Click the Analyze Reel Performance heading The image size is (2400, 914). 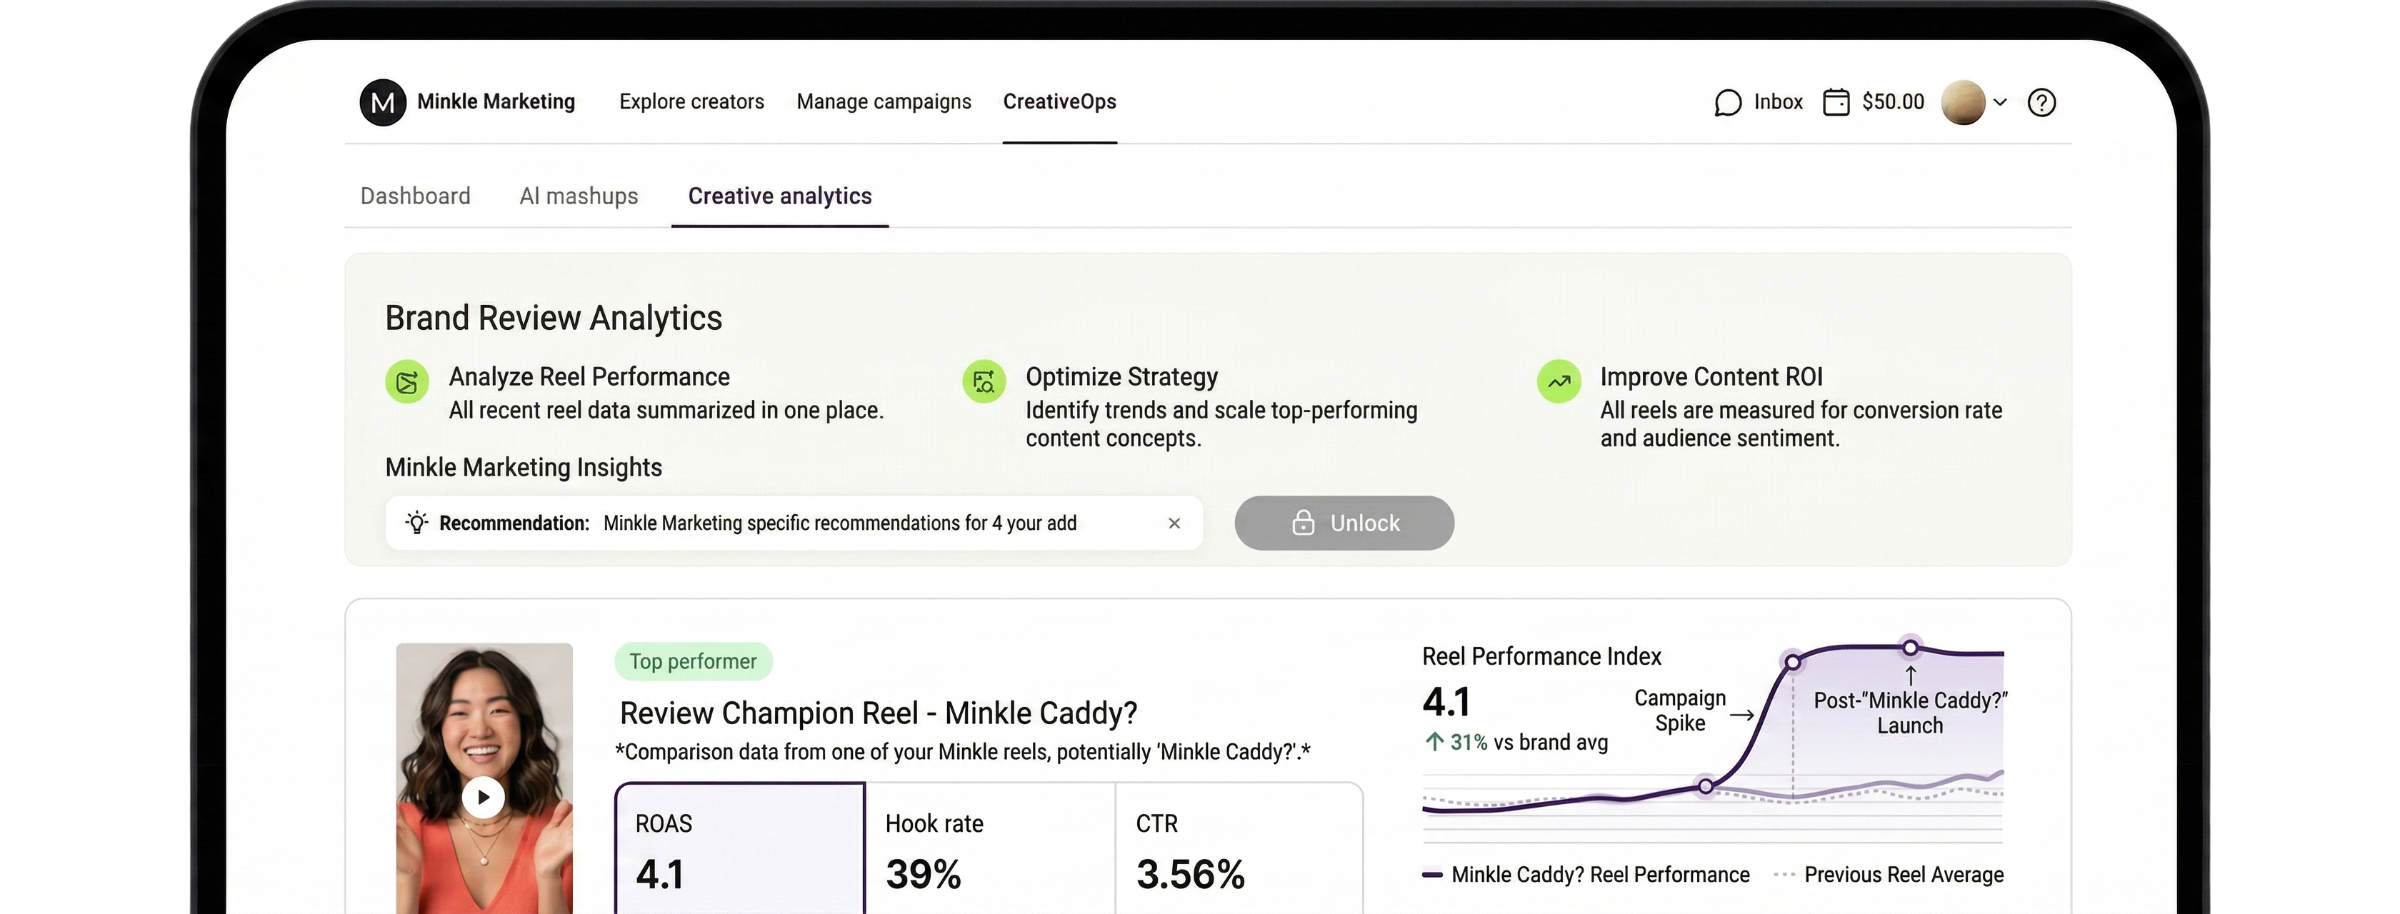589,377
